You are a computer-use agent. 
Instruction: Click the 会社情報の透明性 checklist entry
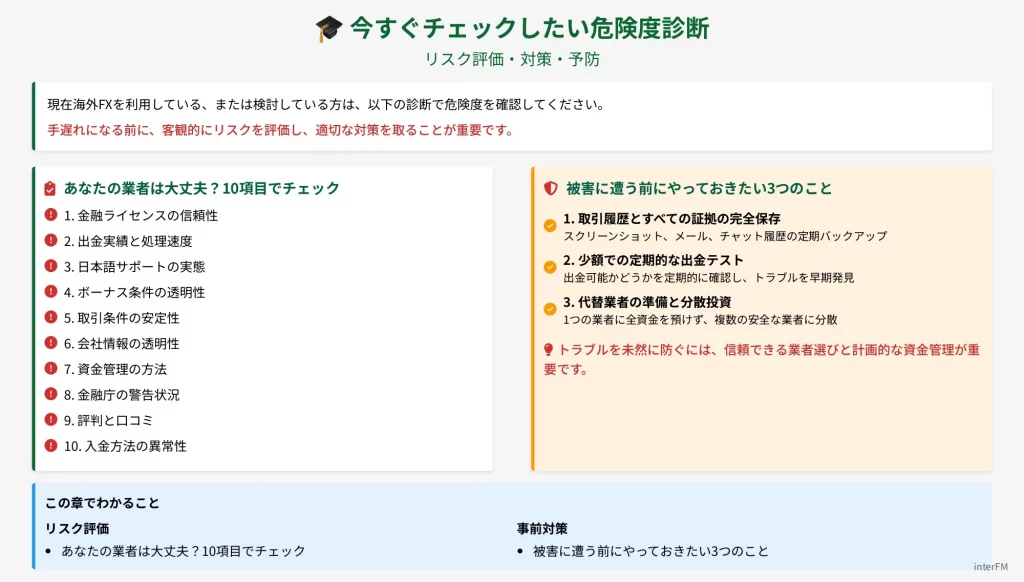(x=121, y=343)
